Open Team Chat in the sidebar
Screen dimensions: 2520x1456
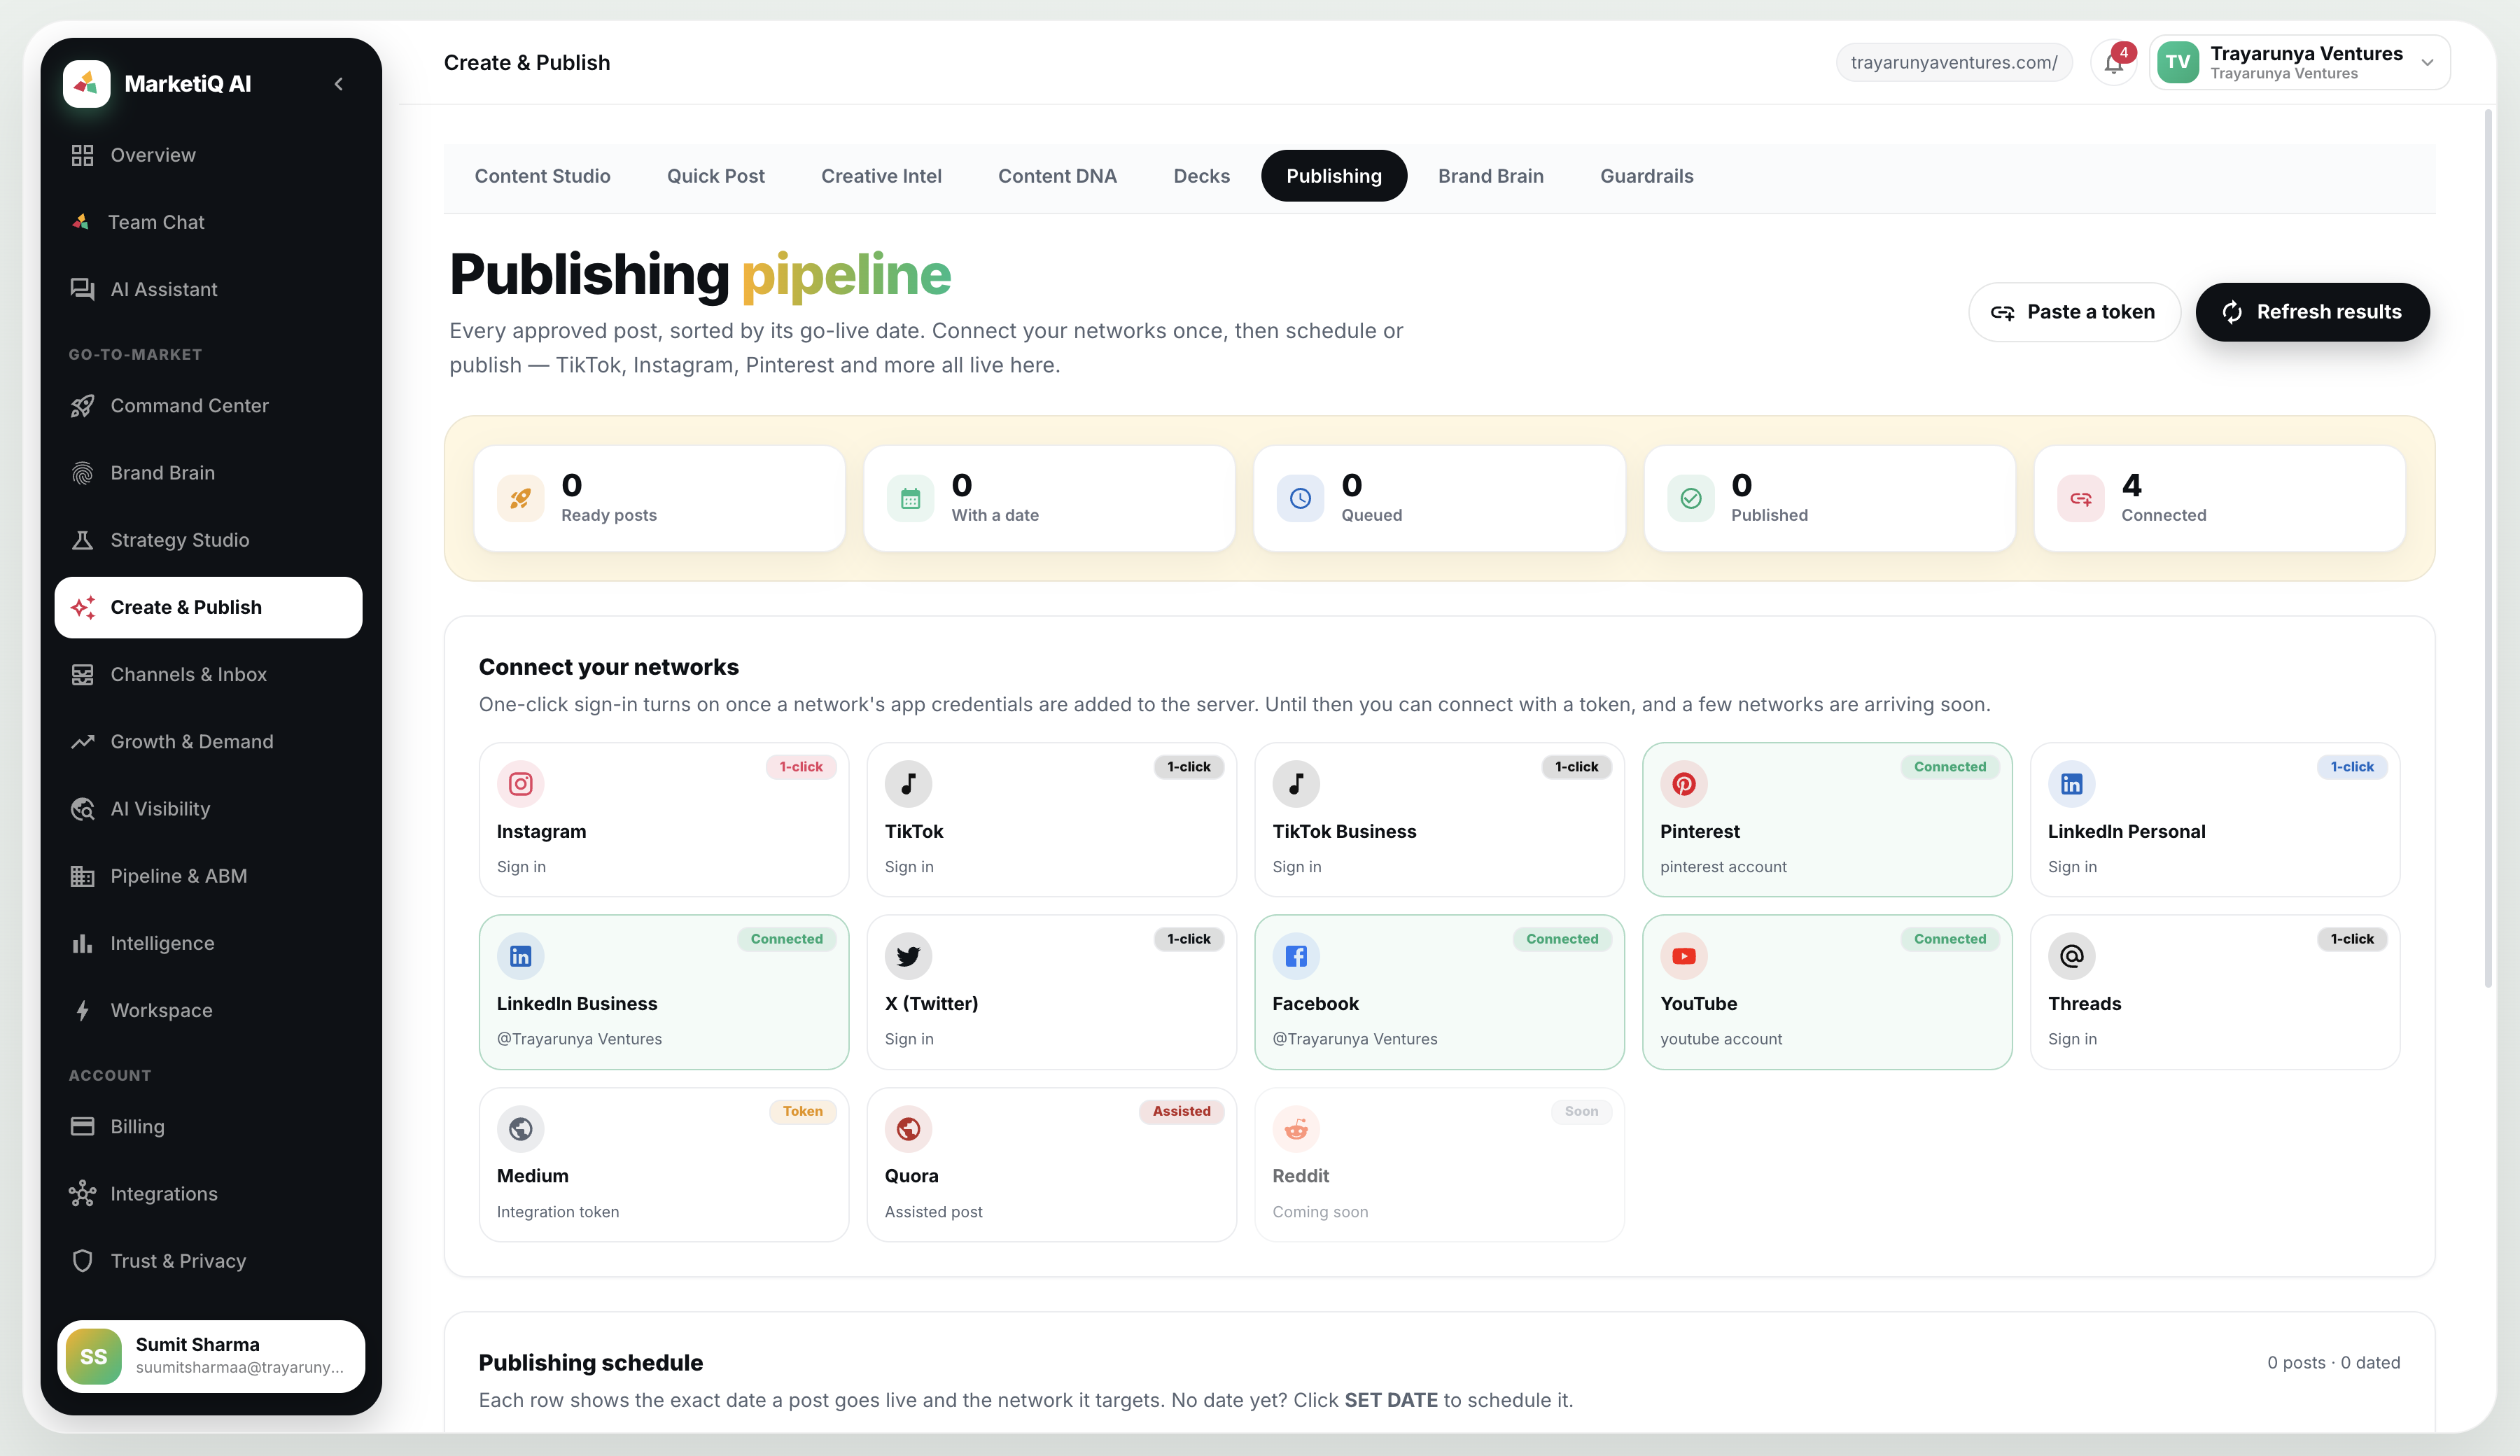click(x=208, y=222)
